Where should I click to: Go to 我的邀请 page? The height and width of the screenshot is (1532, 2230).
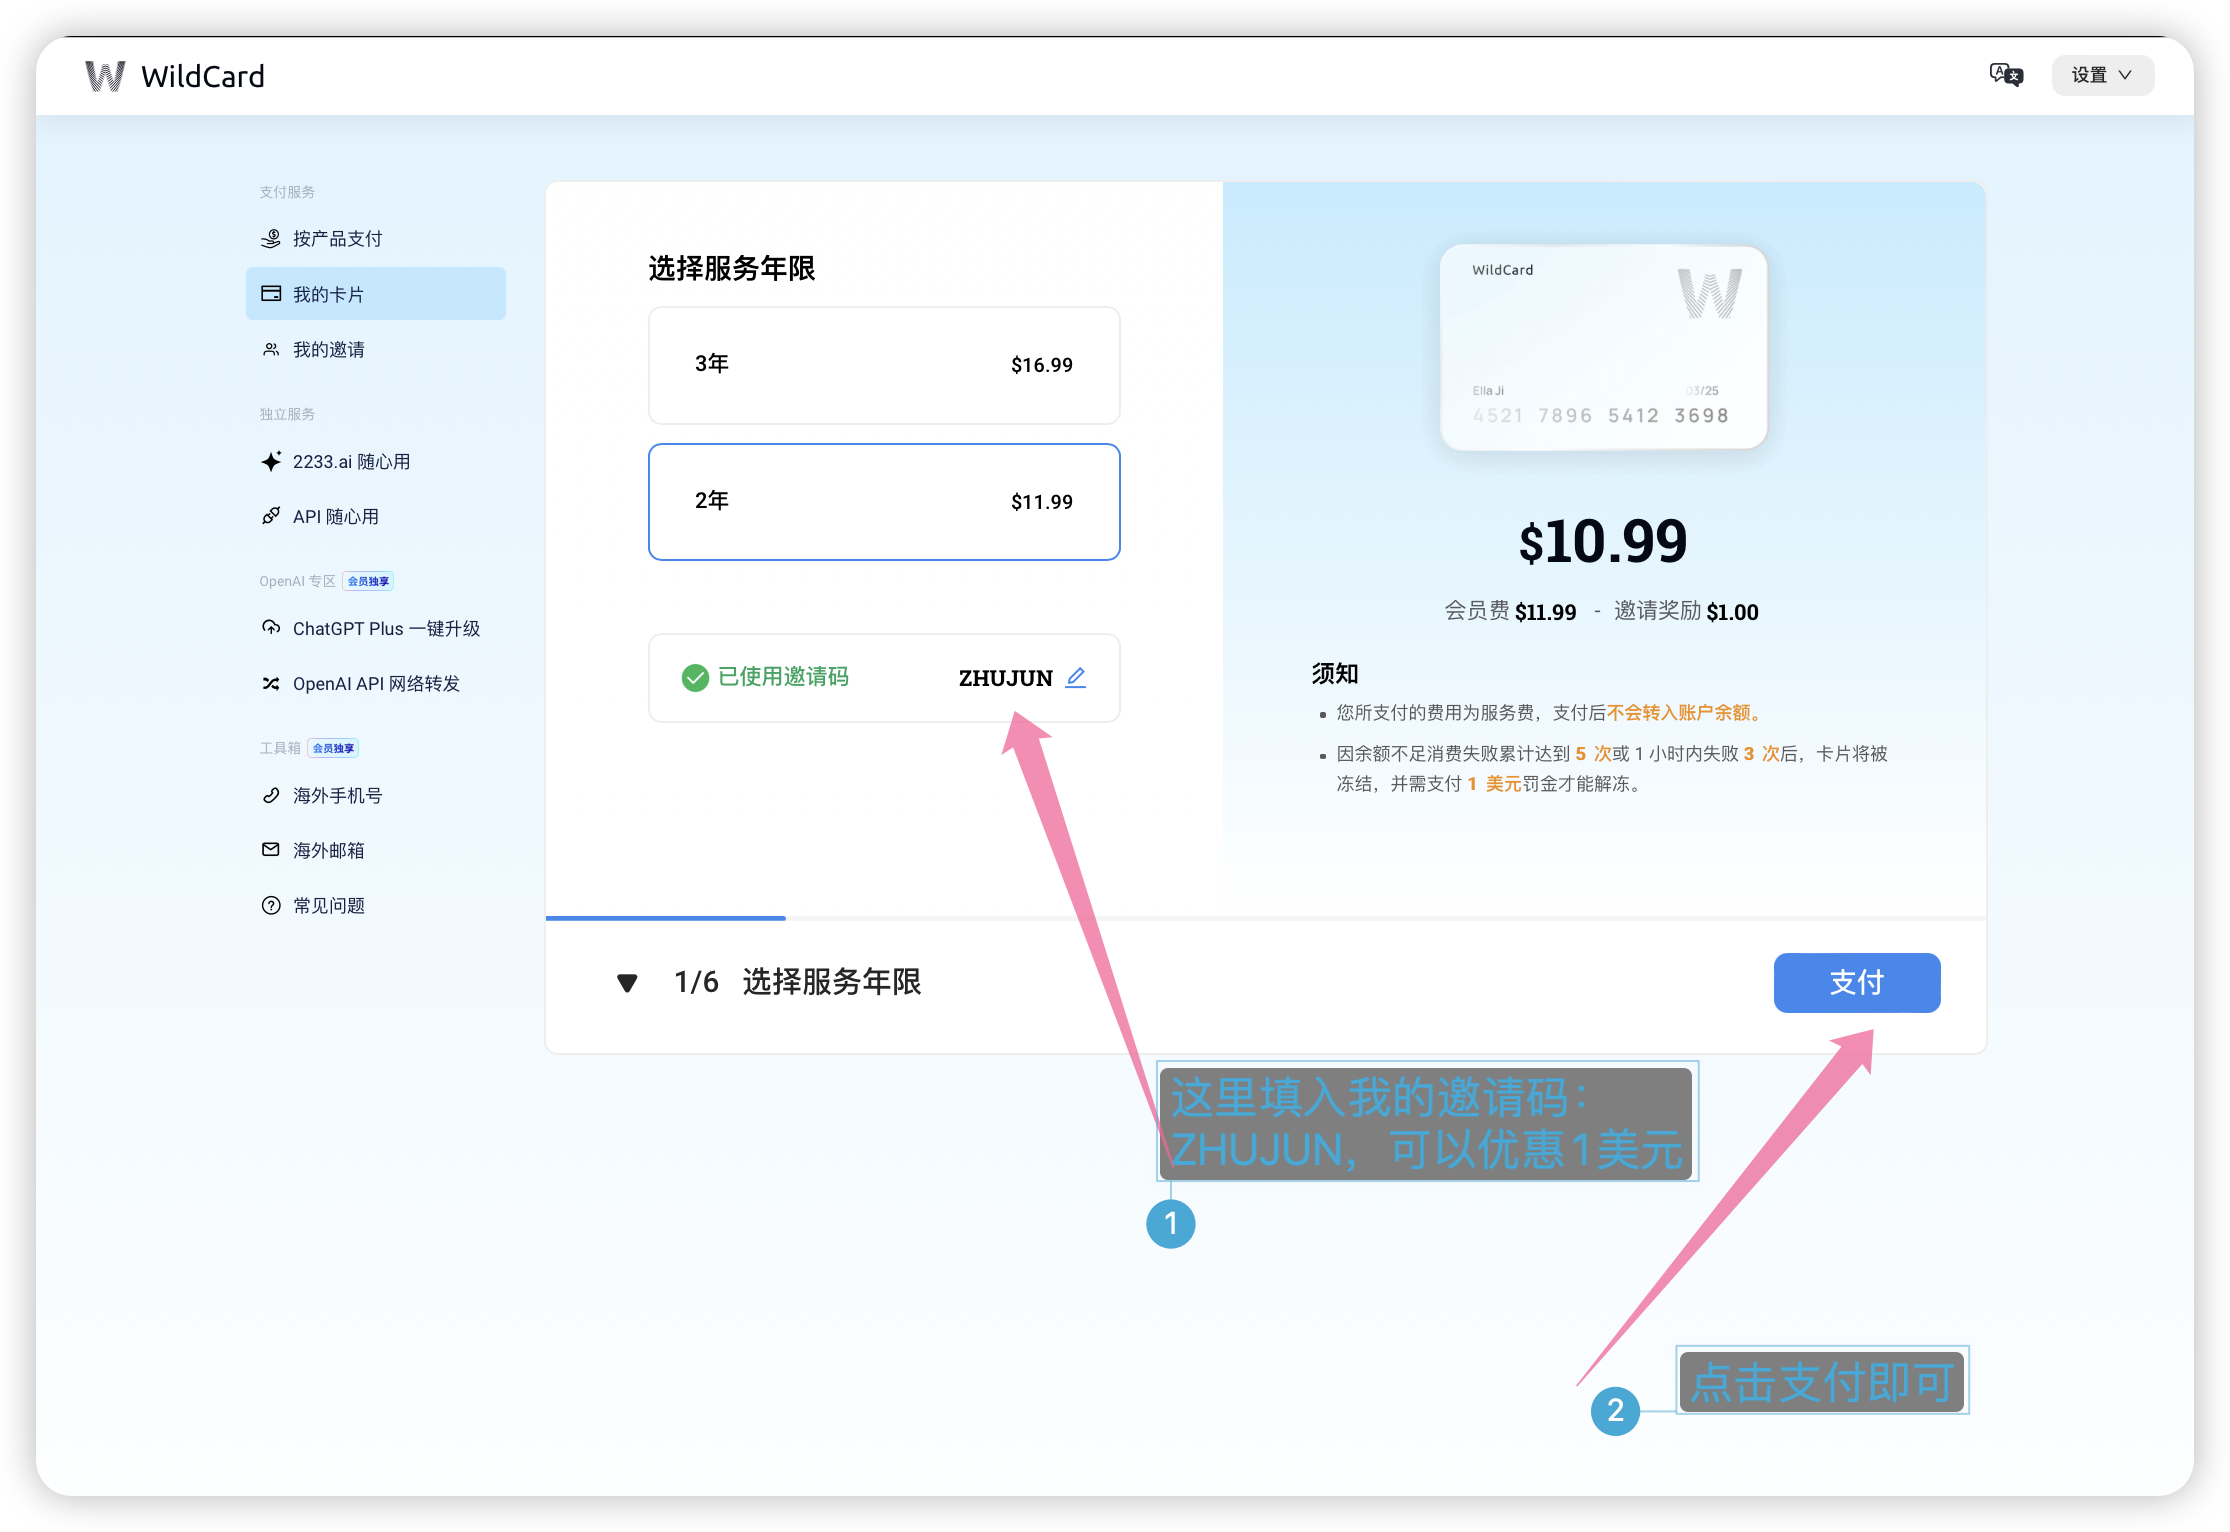point(376,349)
